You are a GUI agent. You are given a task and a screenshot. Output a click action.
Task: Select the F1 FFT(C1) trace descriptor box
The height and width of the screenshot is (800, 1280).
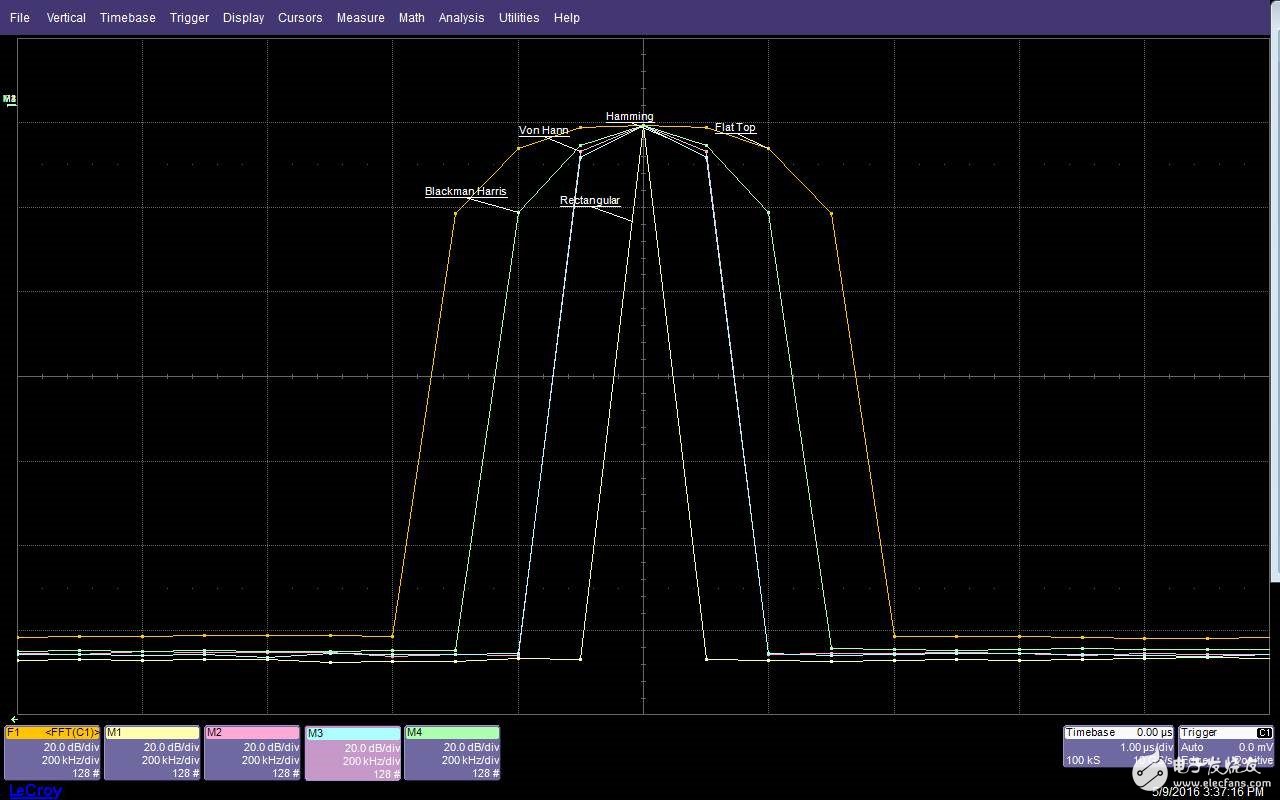click(x=53, y=753)
